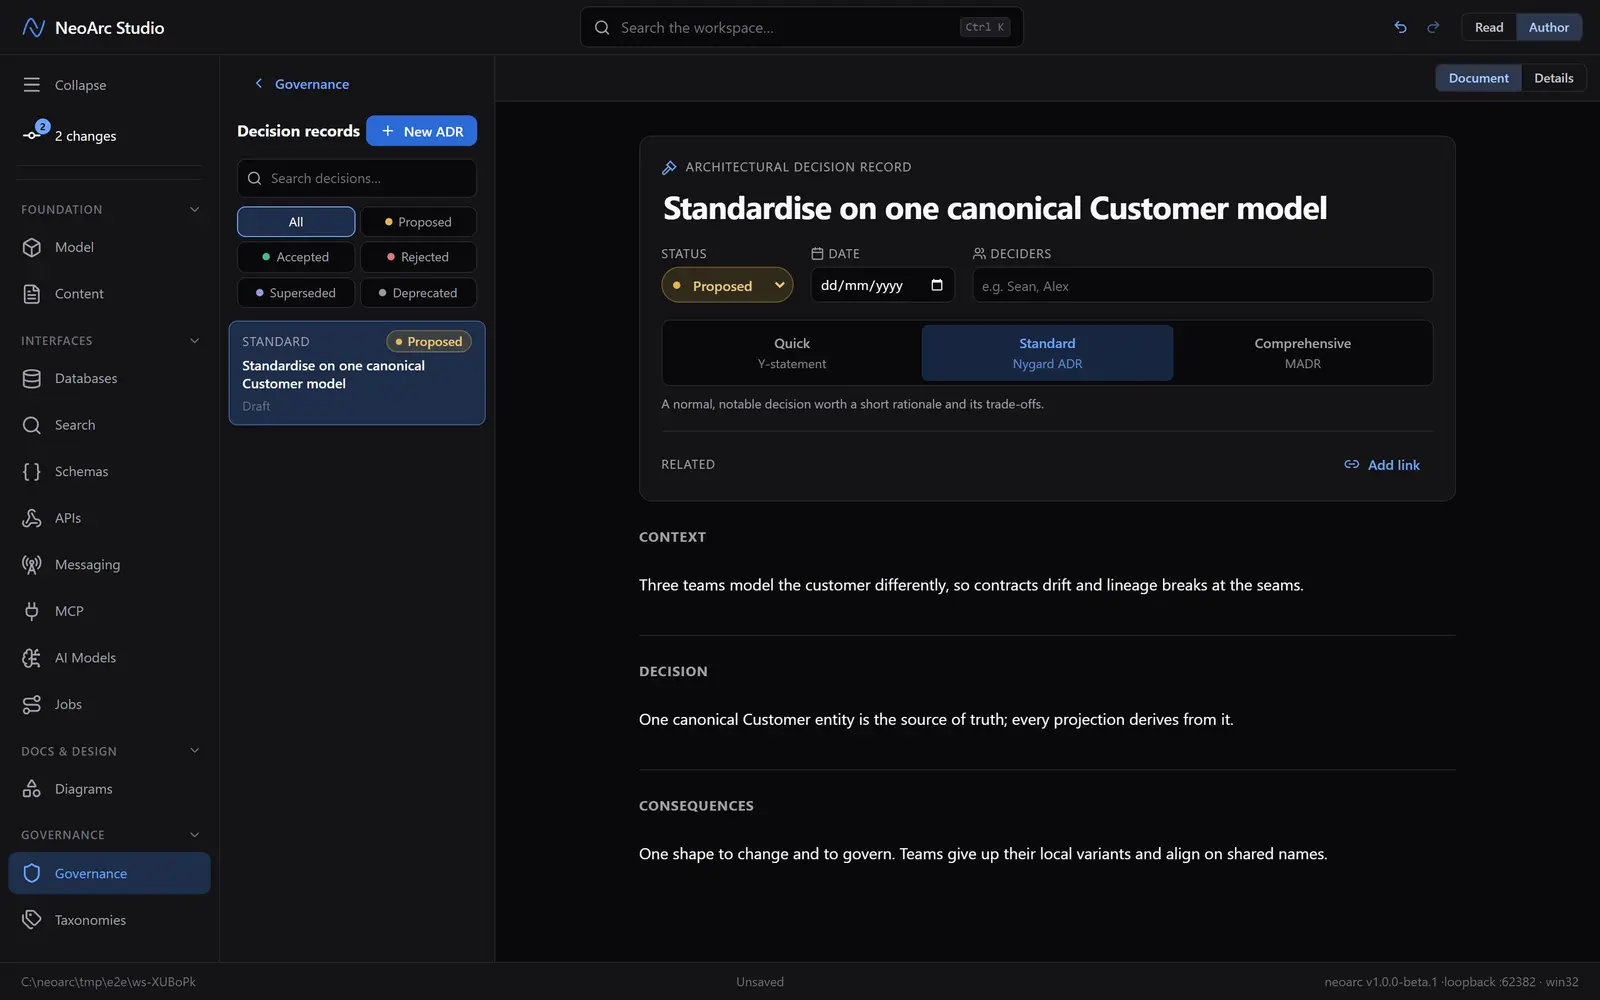The image size is (1600, 1000).
Task: Click the Collapse label in sidebar
Action: 81,85
